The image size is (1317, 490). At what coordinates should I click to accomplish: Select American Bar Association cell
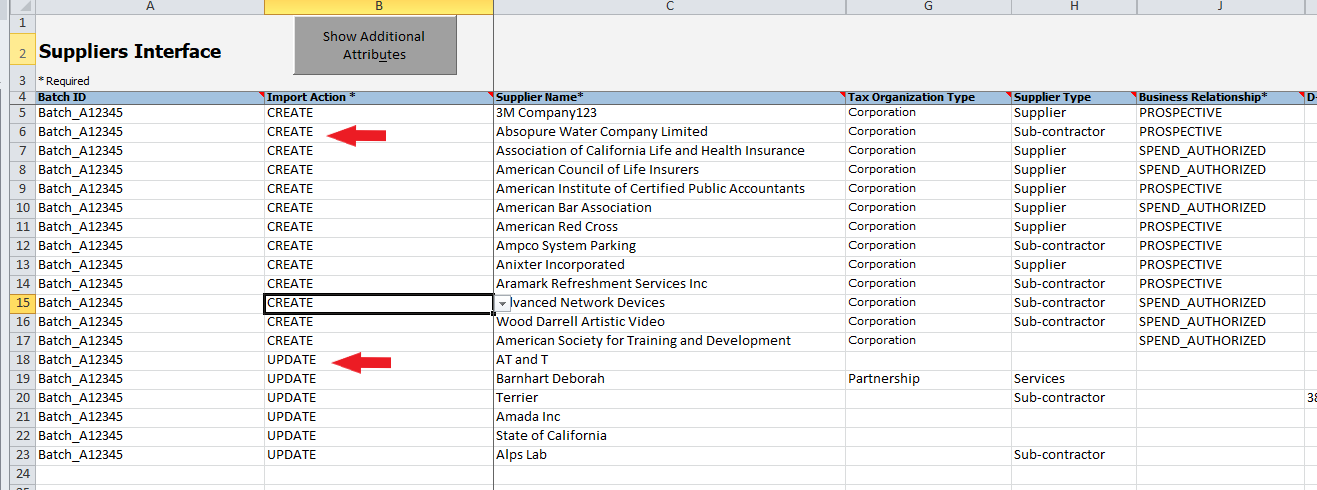(x=670, y=208)
